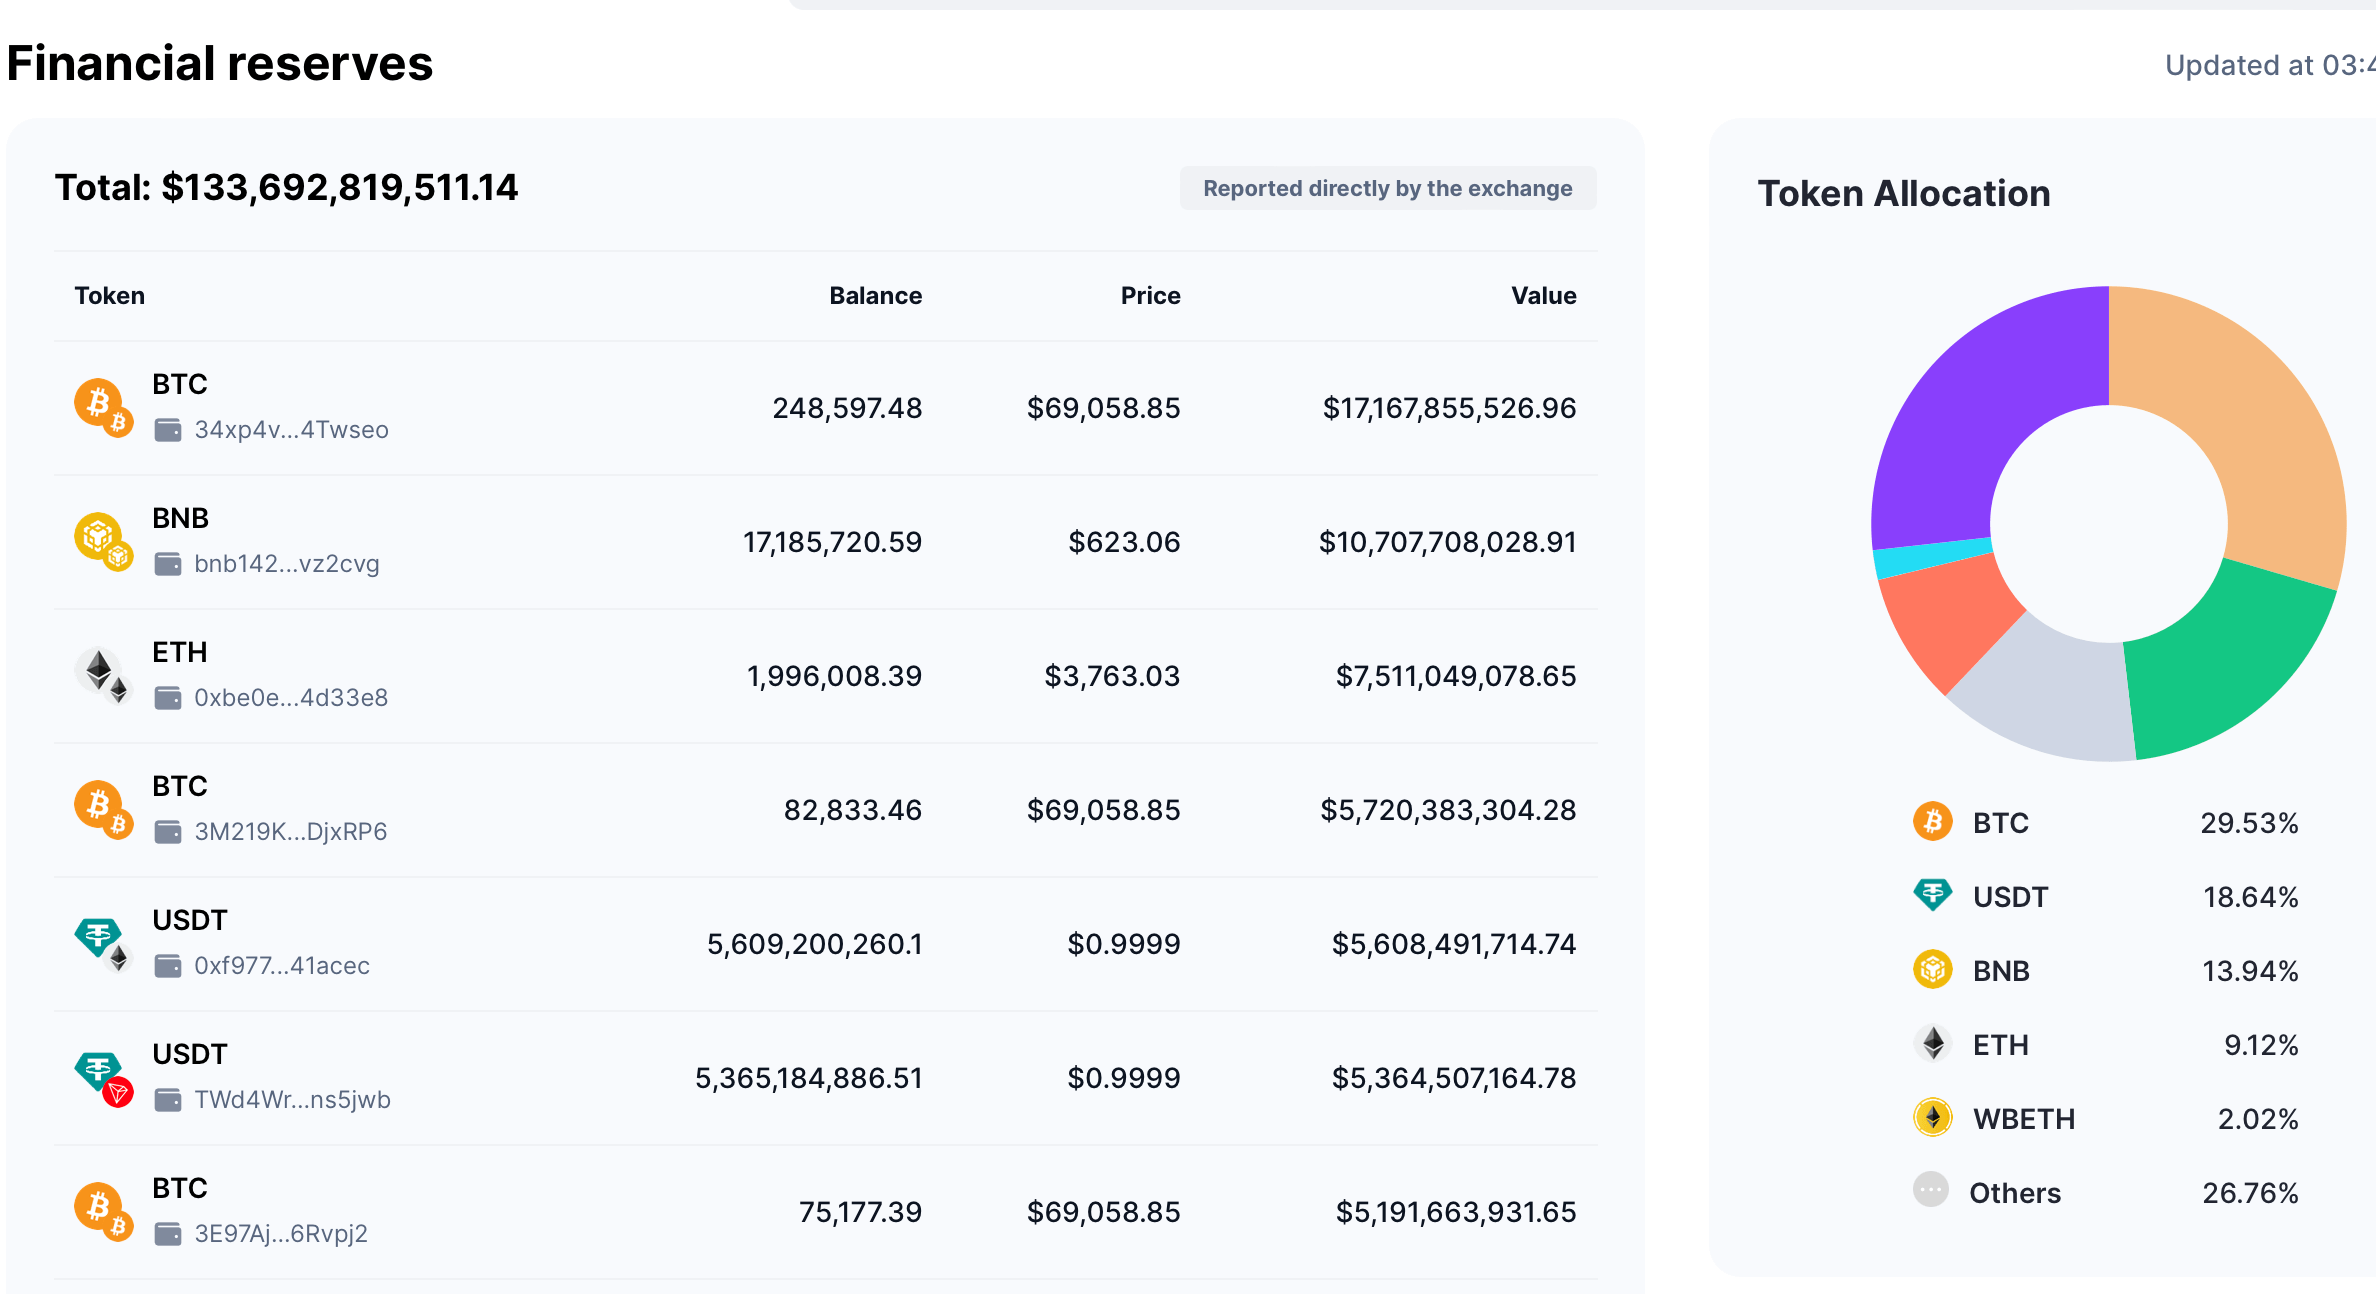Click 'Reported directly by the exchange' badge
Viewport: 2376px width, 1294px height.
1388,188
